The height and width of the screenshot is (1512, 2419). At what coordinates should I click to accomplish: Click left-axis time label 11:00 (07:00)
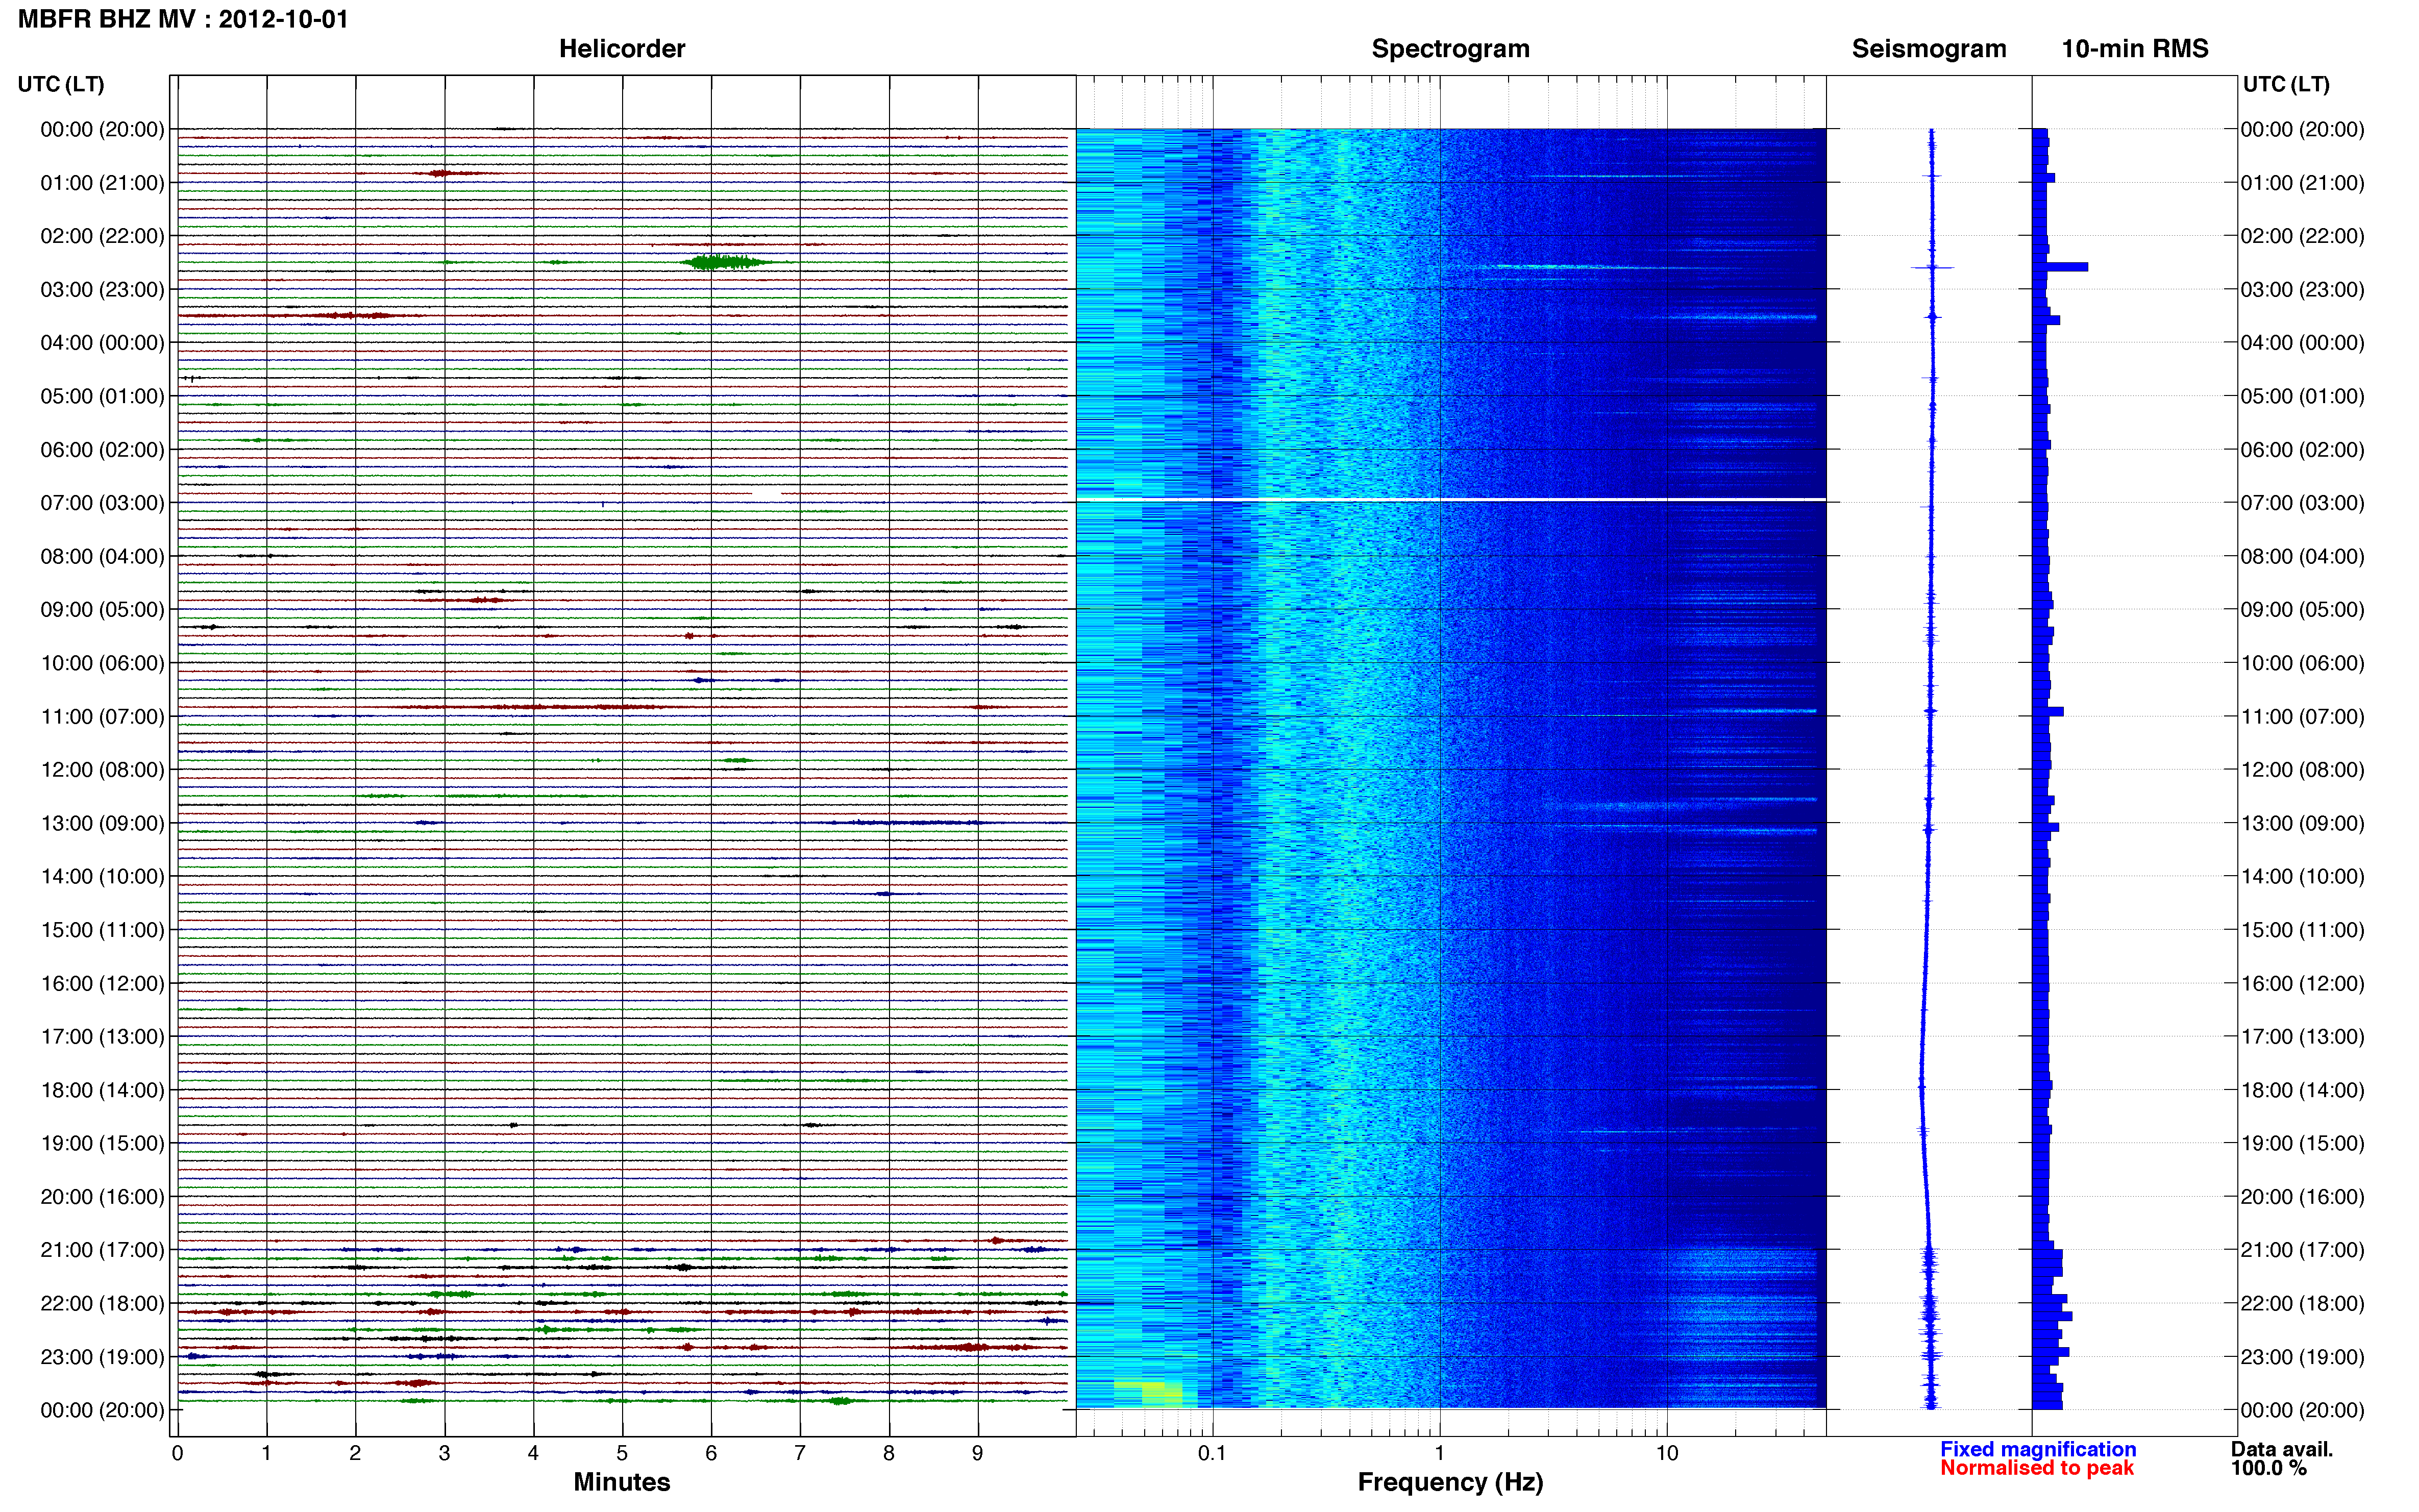[102, 717]
